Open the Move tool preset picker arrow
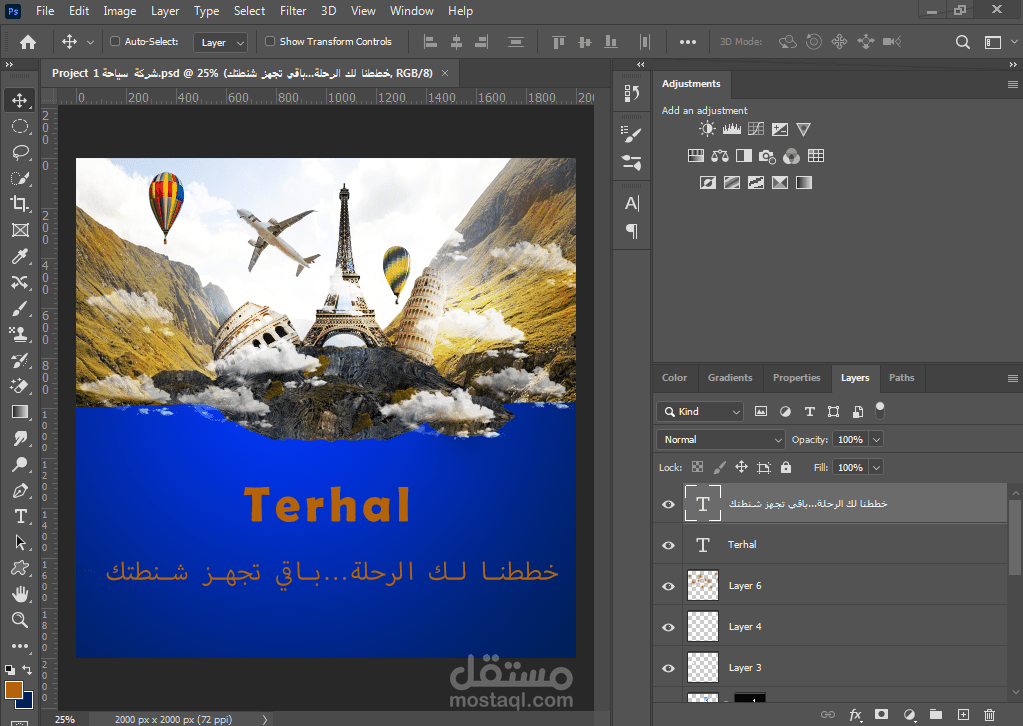The height and width of the screenshot is (726, 1023). click(x=90, y=42)
